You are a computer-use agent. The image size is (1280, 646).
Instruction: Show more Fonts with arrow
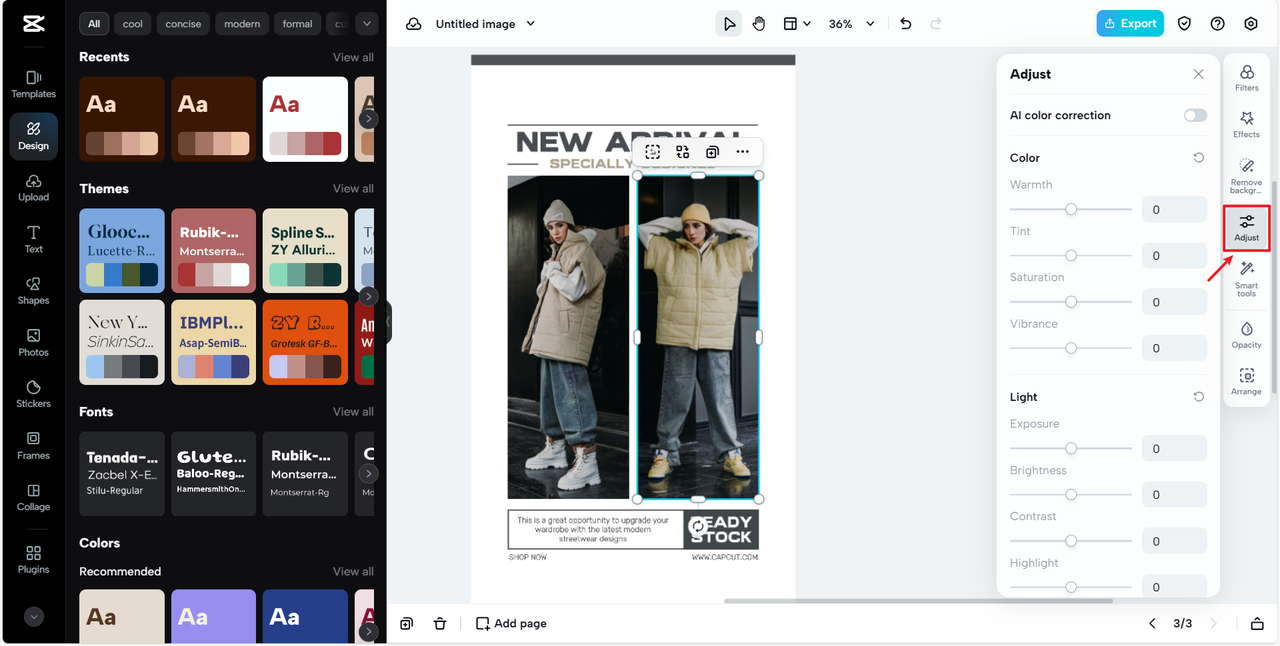(368, 474)
